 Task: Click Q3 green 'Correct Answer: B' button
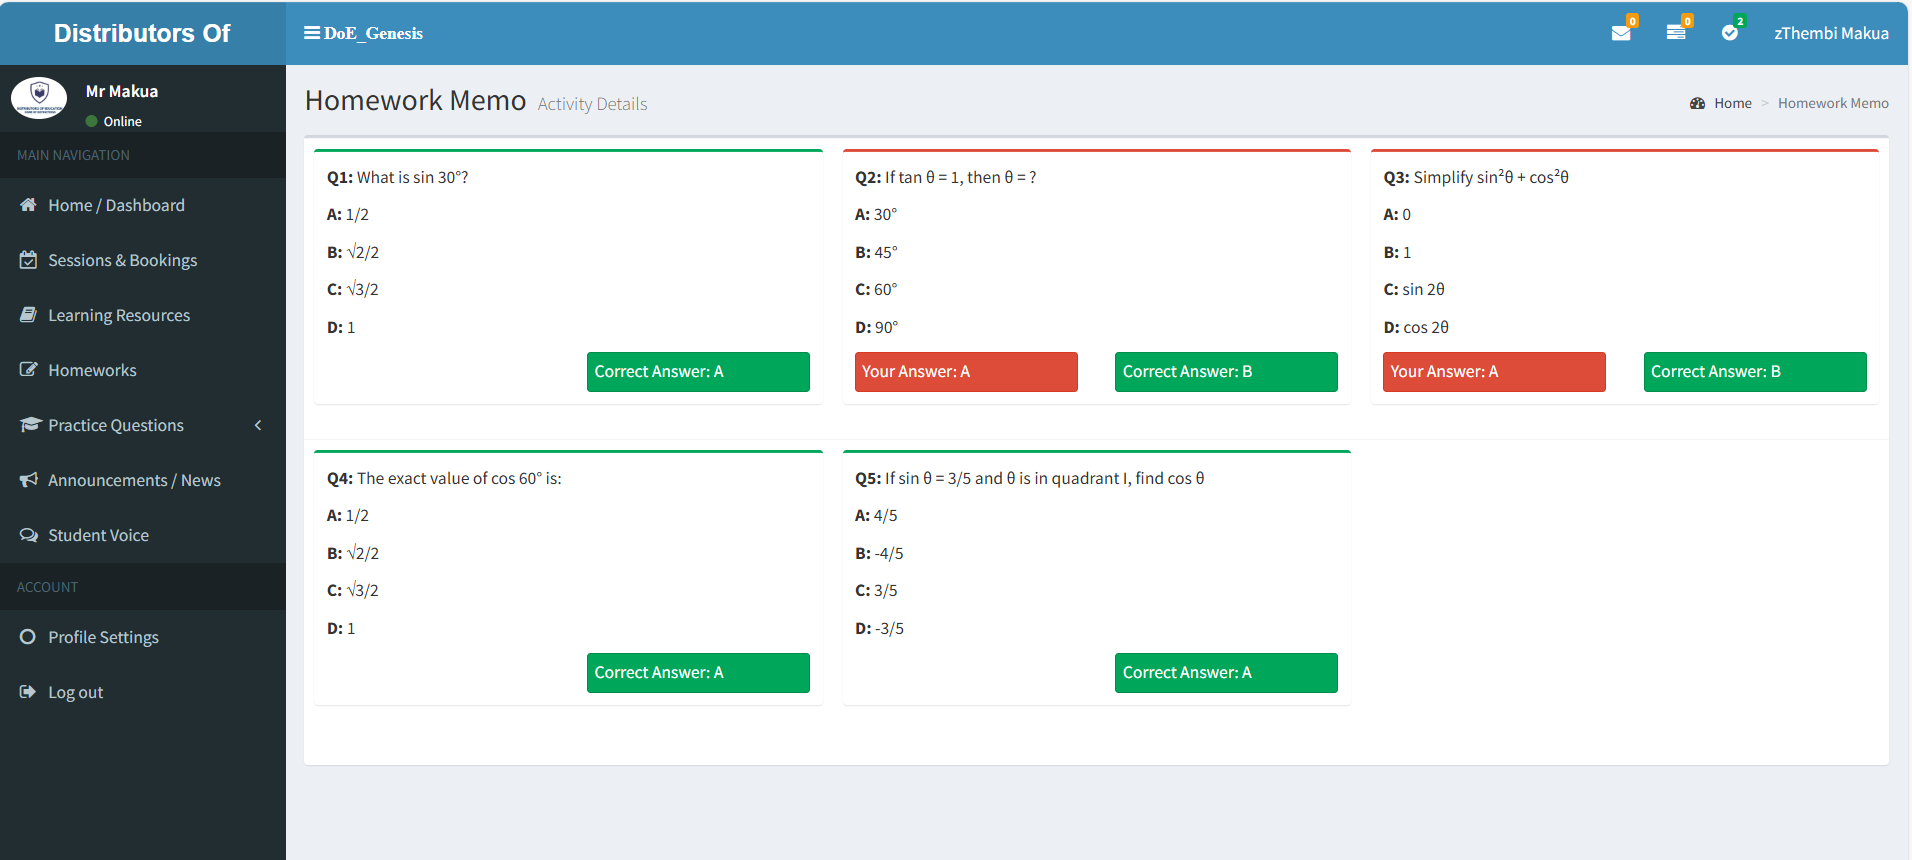click(x=1754, y=372)
